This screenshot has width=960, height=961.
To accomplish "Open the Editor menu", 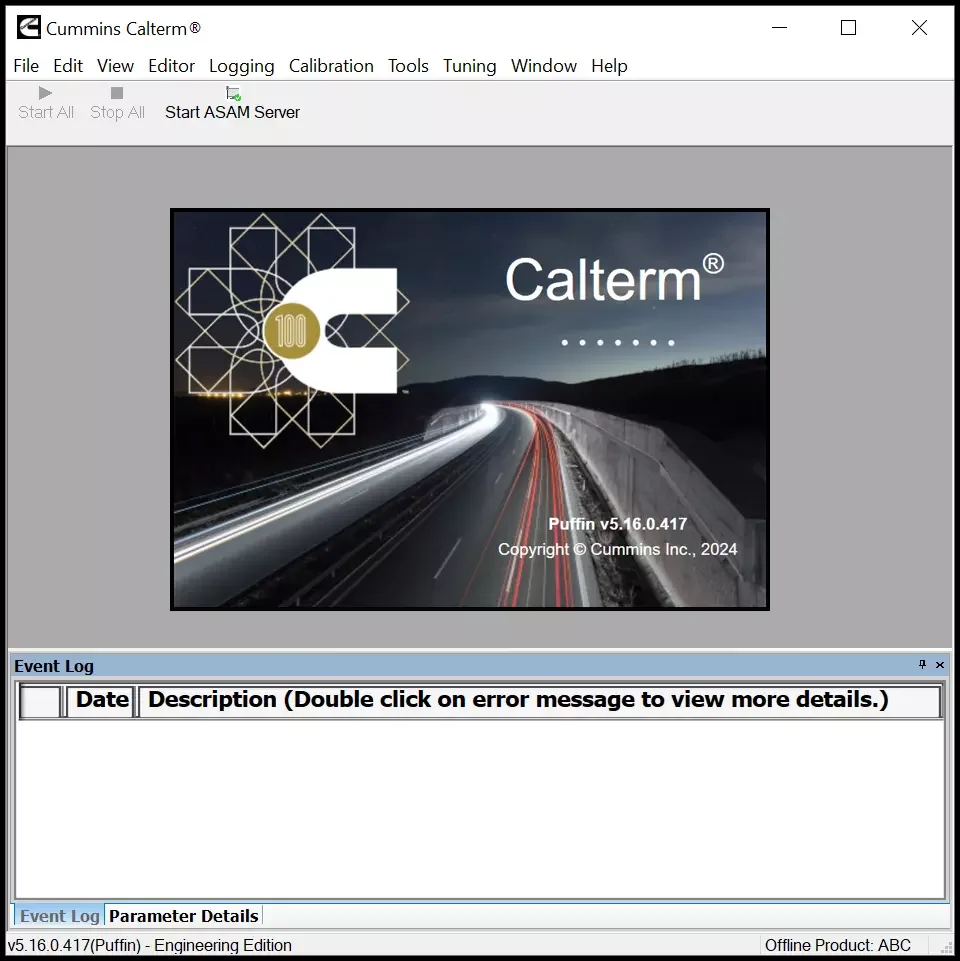I will coord(171,66).
